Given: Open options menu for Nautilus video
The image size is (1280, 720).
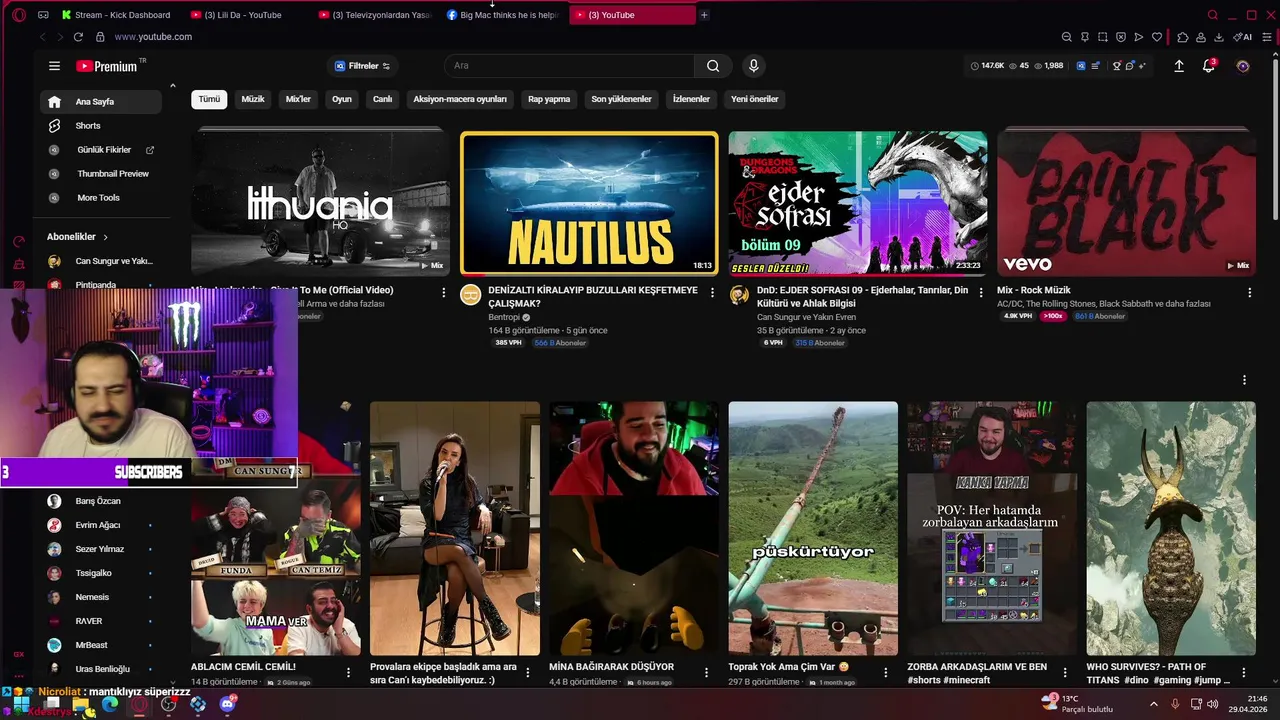Looking at the screenshot, I should [712, 292].
